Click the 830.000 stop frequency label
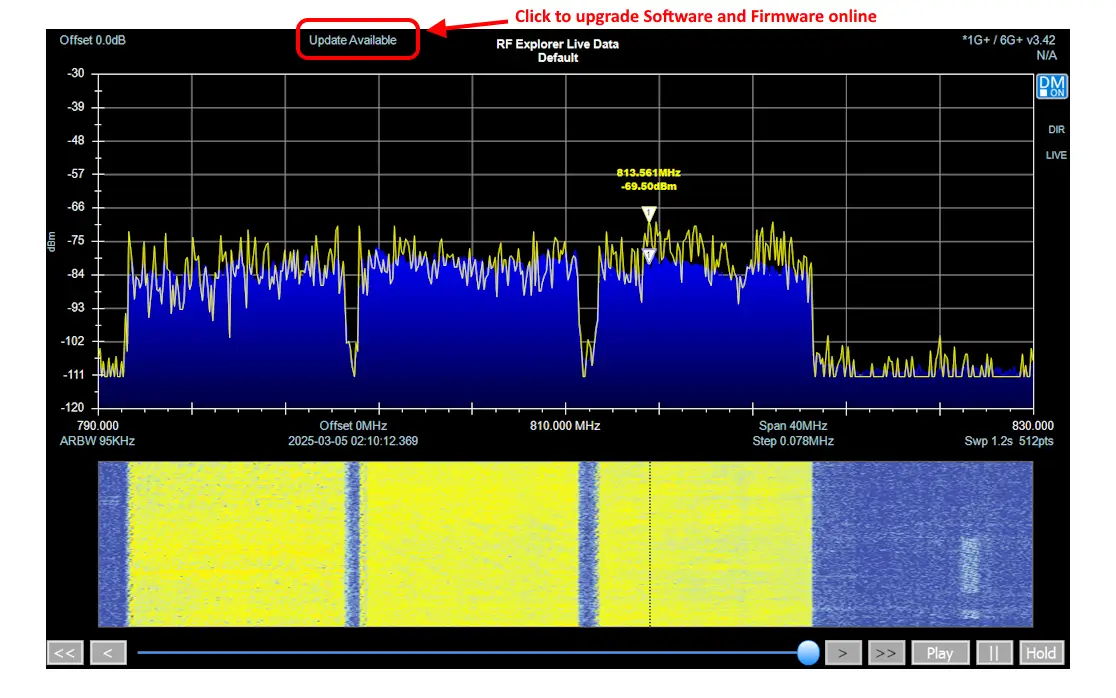Image resolution: width=1116 pixels, height=698 pixels. (1032, 425)
